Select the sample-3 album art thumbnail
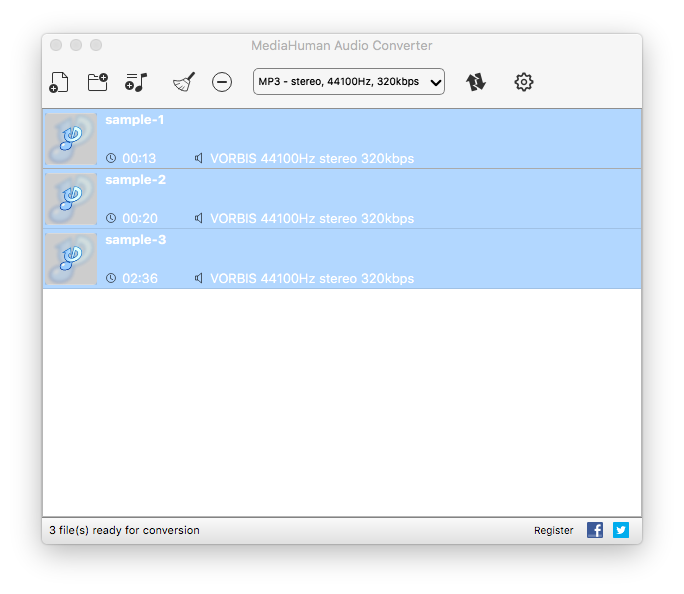The height and width of the screenshot is (594, 684). [71, 259]
